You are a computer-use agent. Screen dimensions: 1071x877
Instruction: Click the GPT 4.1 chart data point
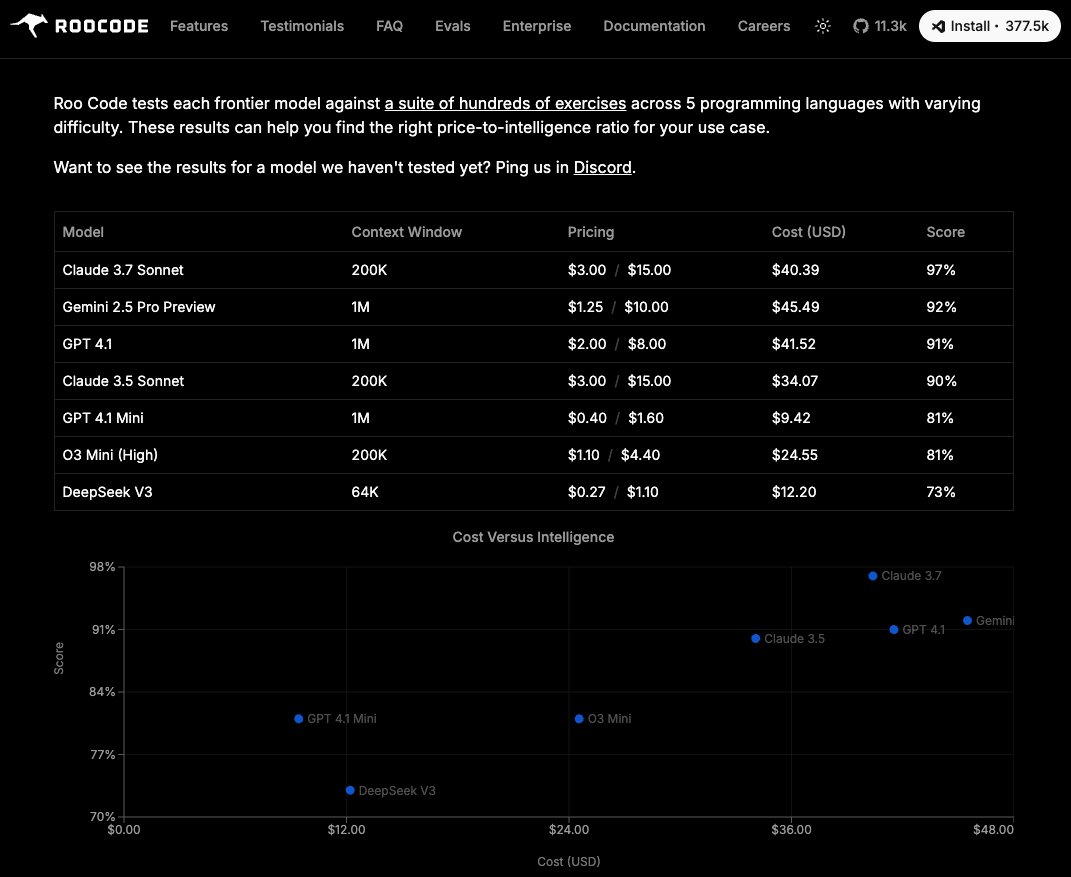[x=893, y=630]
